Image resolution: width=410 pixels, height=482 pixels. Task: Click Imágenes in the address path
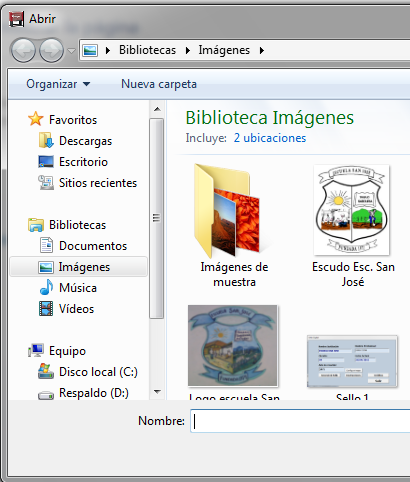224,50
